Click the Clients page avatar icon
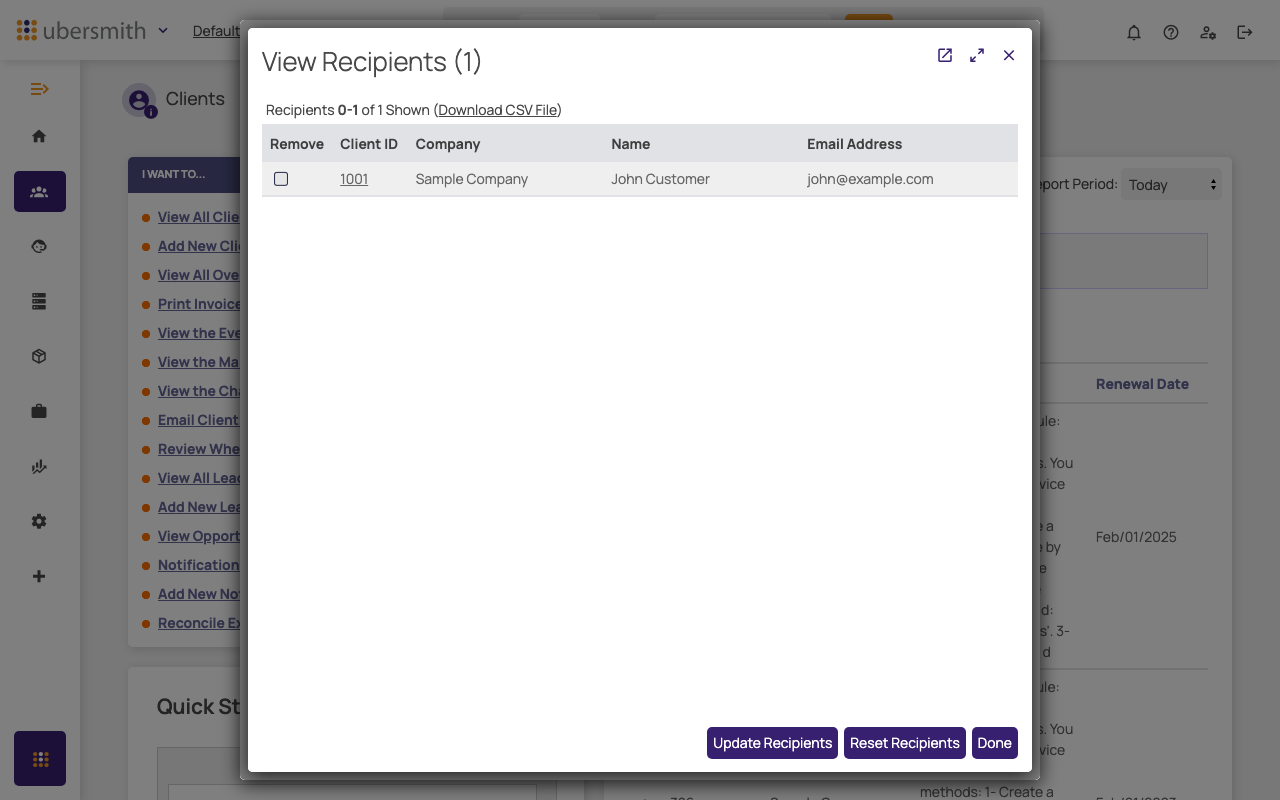This screenshot has height=800, width=1280. [x=139, y=100]
